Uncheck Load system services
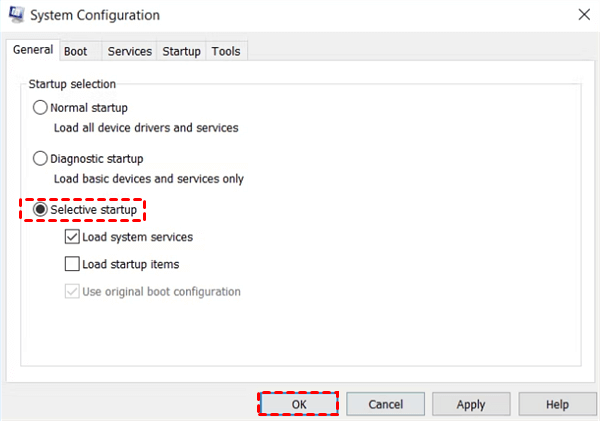The image size is (600, 421). 72,238
